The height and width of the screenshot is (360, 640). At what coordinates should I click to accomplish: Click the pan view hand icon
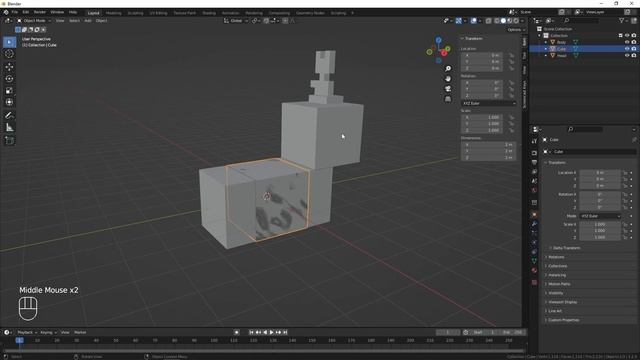[448, 79]
